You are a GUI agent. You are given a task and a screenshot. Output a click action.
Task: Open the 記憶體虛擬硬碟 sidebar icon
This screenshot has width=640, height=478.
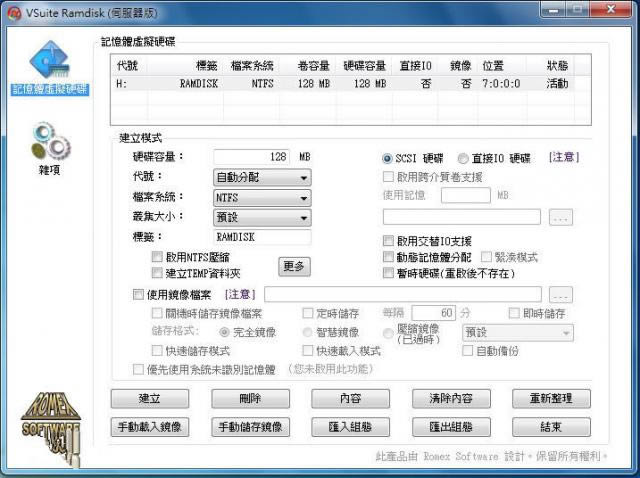(49, 67)
